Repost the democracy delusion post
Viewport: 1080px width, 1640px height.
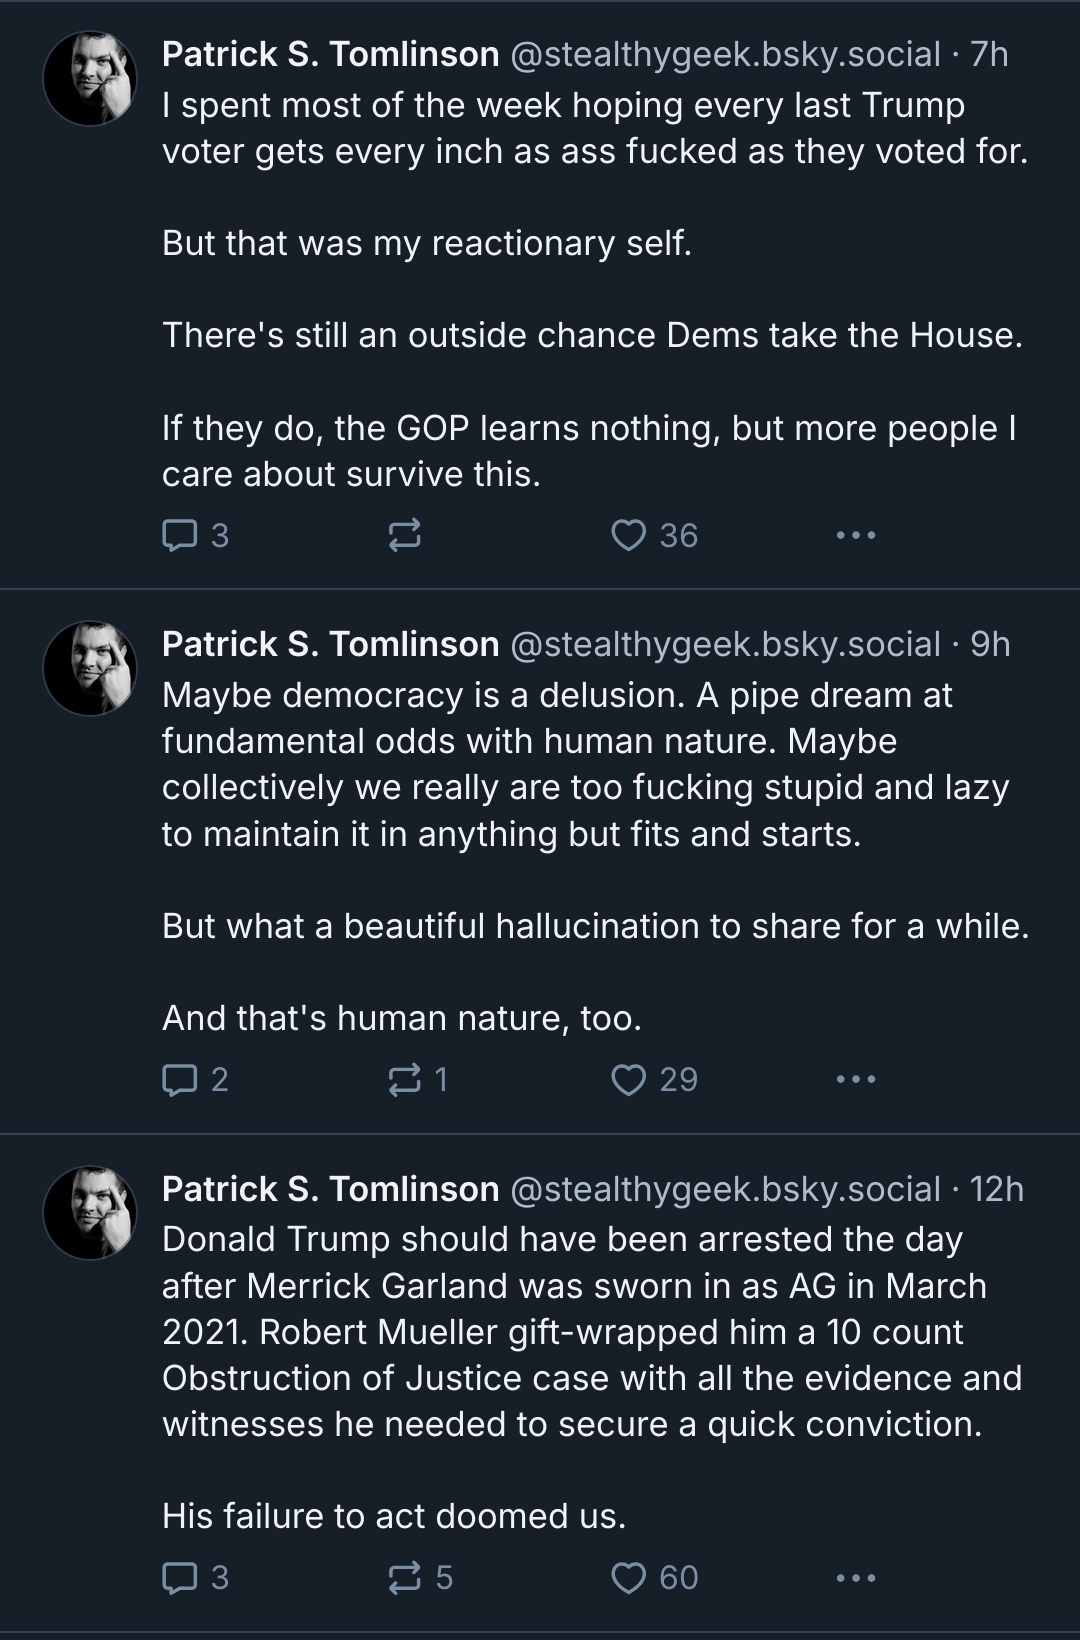(x=404, y=1080)
